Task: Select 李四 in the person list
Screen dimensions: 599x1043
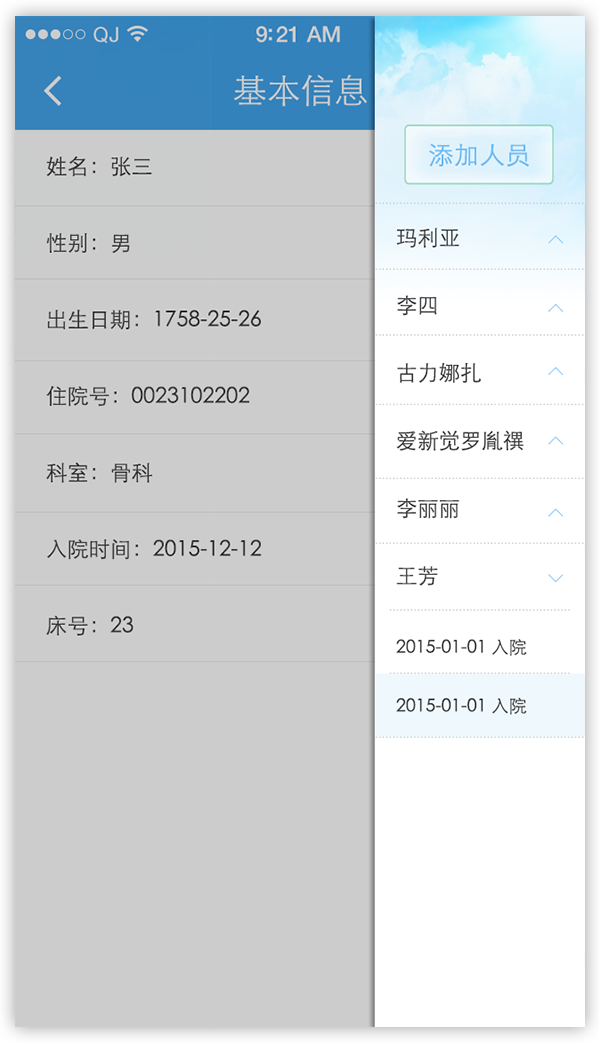Action: point(418,306)
